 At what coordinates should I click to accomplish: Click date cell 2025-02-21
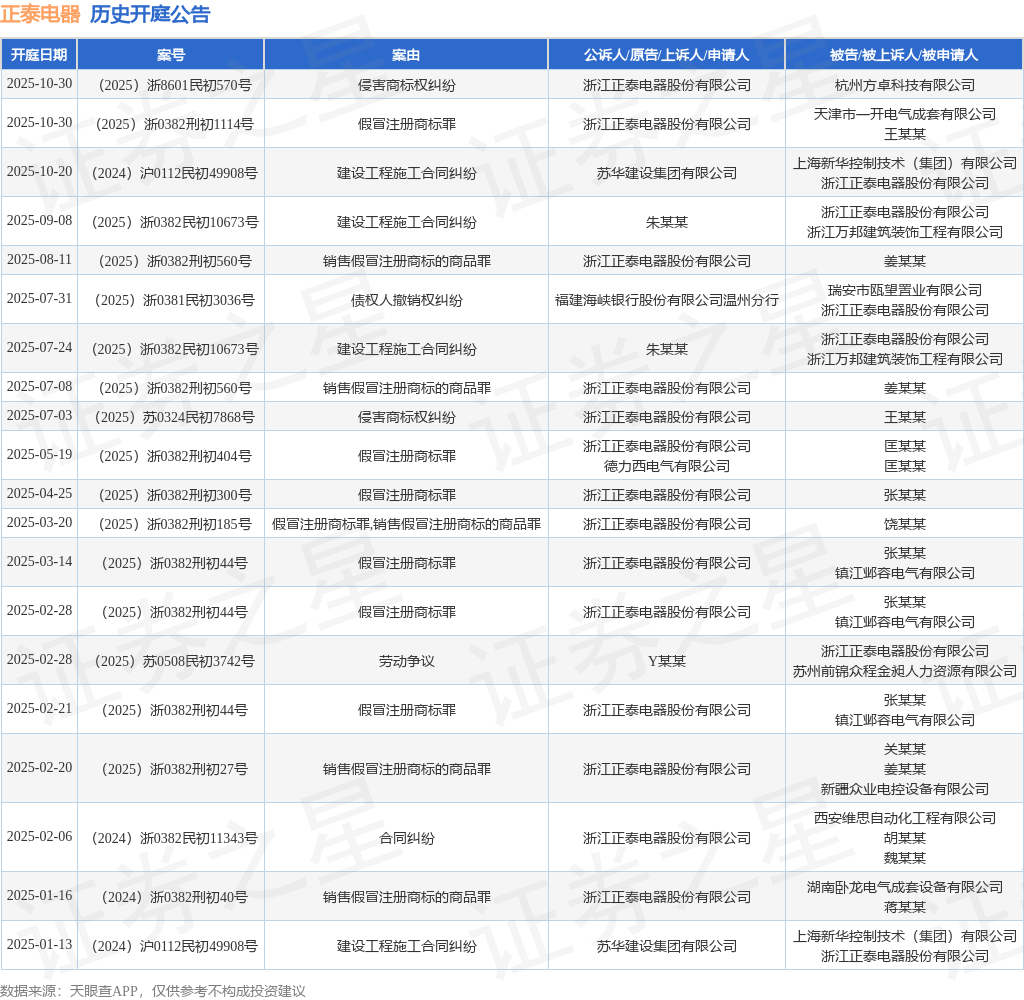(39, 709)
